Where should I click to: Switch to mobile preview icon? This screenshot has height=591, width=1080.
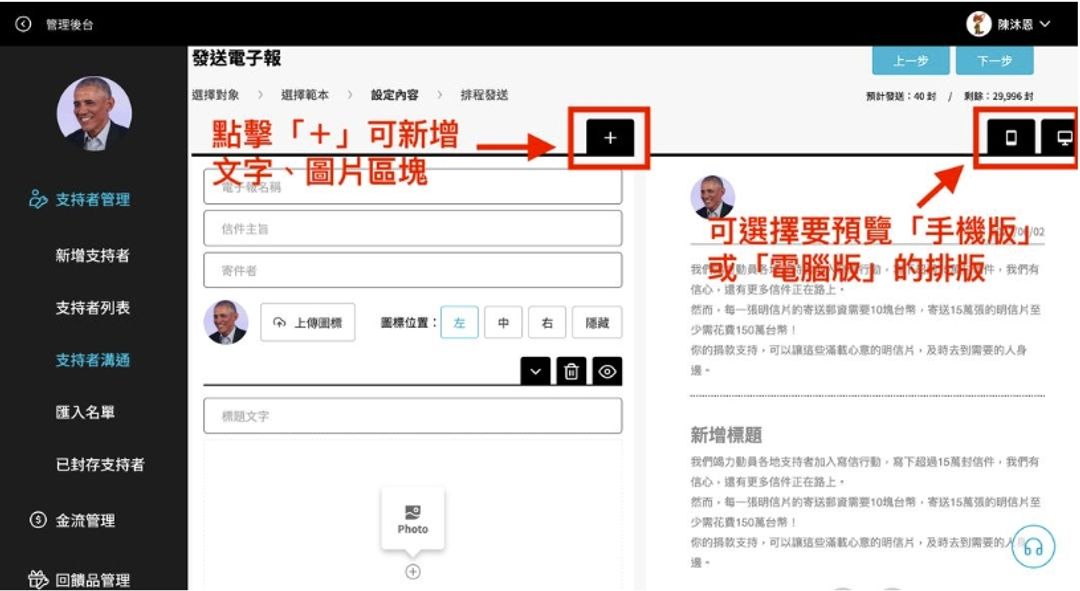point(1011,138)
